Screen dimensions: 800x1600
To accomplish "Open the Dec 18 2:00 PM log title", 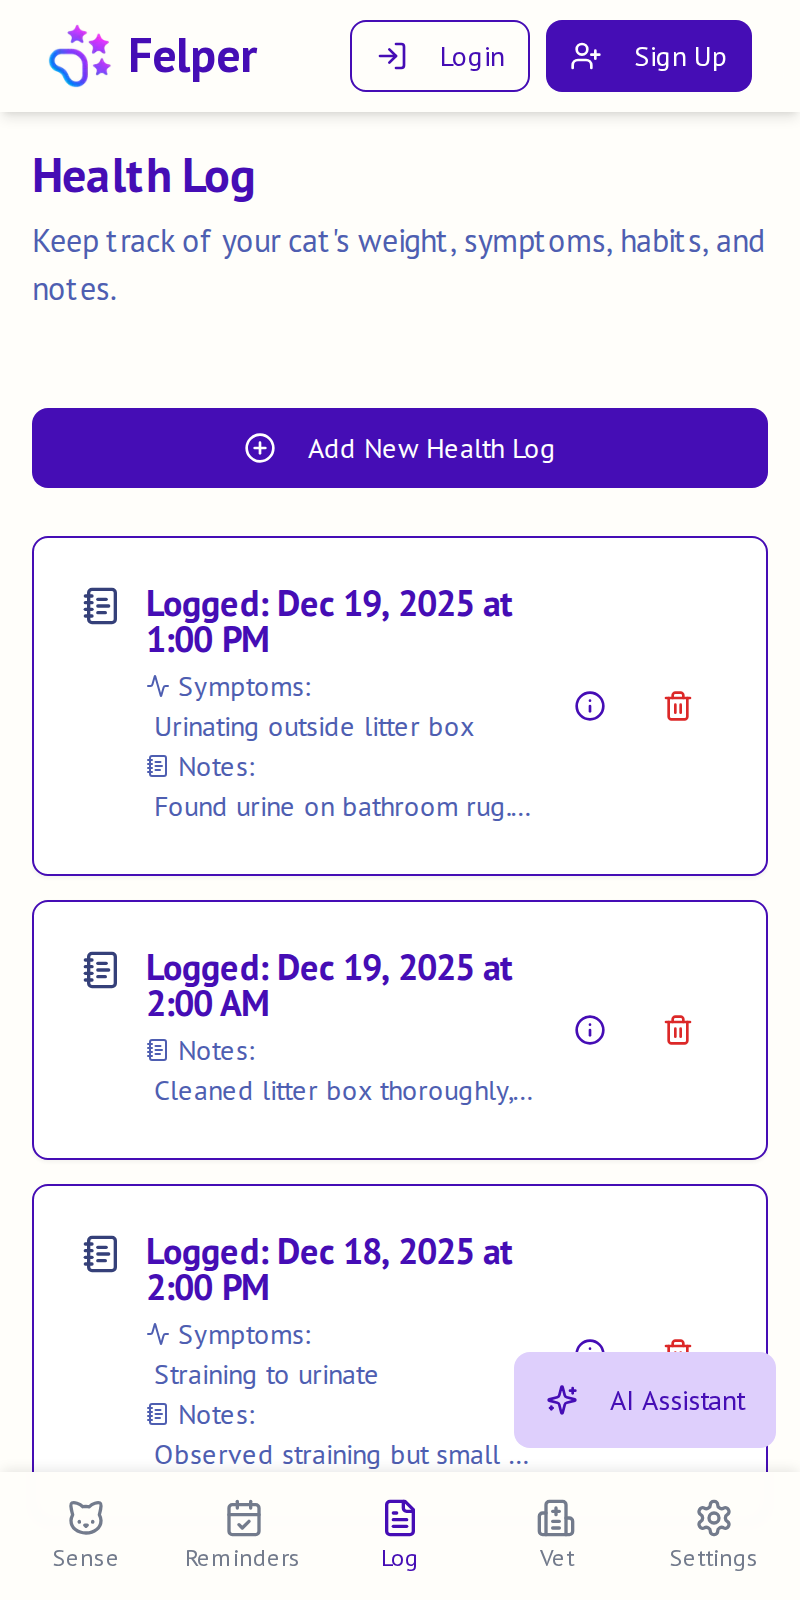I will tap(329, 1269).
